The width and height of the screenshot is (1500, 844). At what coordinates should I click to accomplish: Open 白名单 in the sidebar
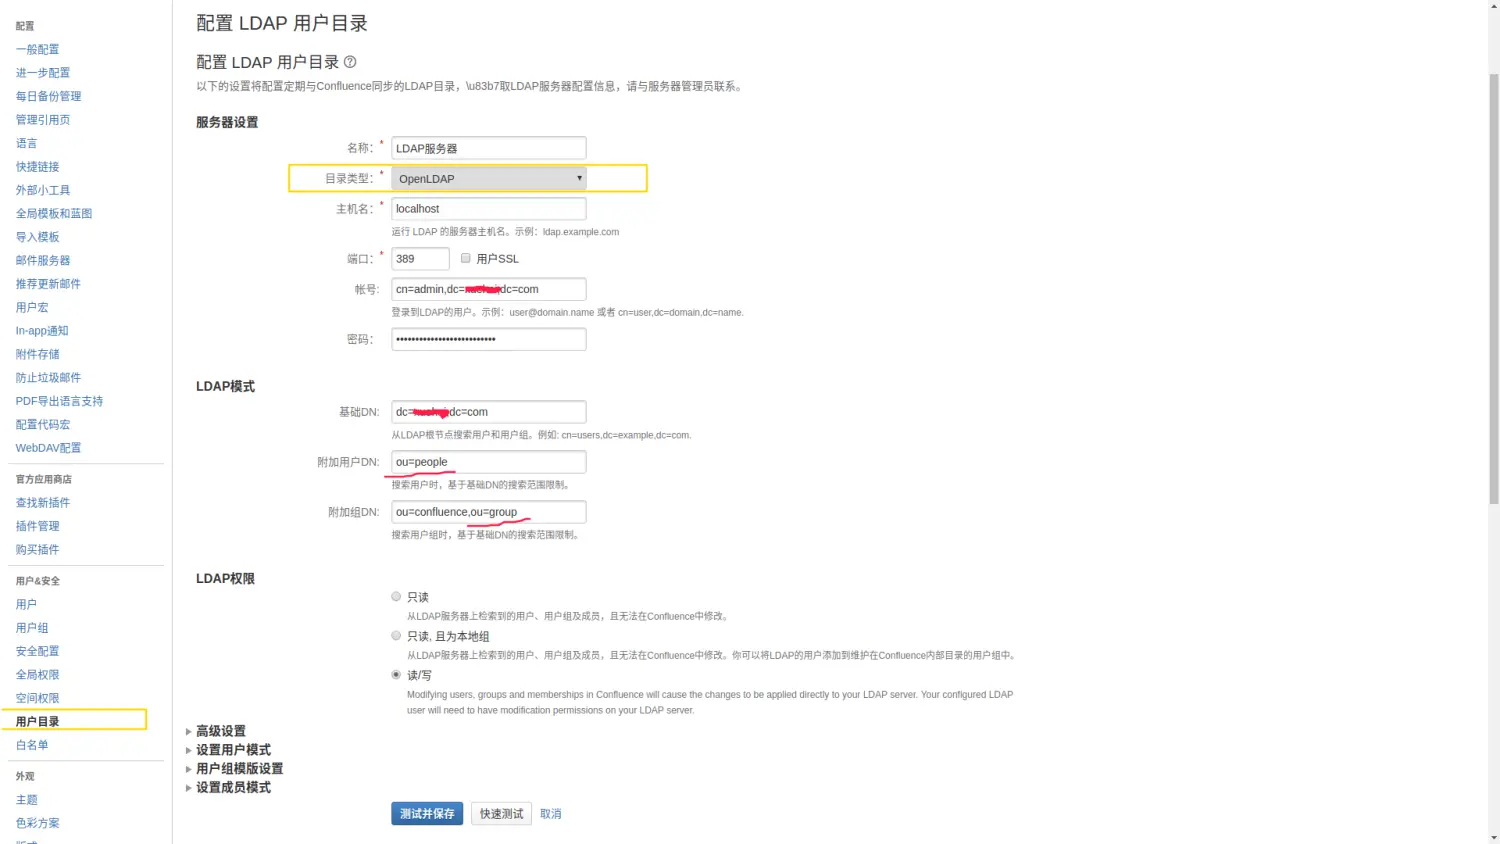click(32, 745)
